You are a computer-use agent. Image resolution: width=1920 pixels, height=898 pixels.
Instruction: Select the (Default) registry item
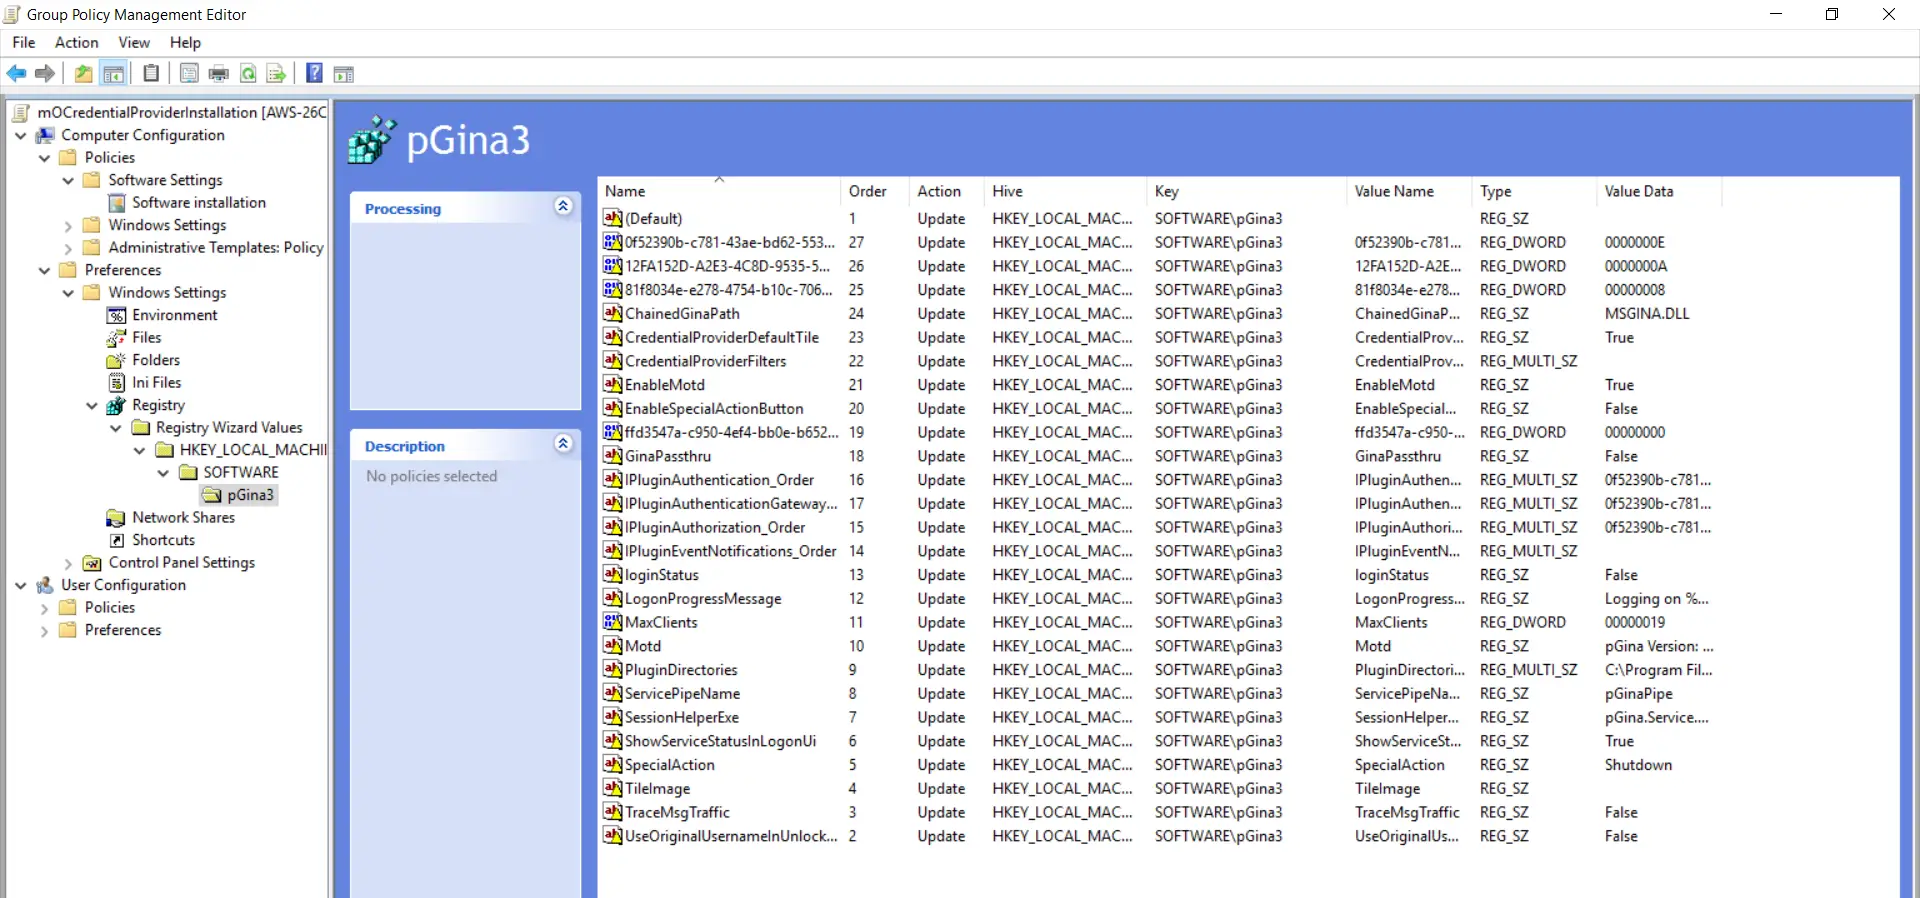(653, 218)
